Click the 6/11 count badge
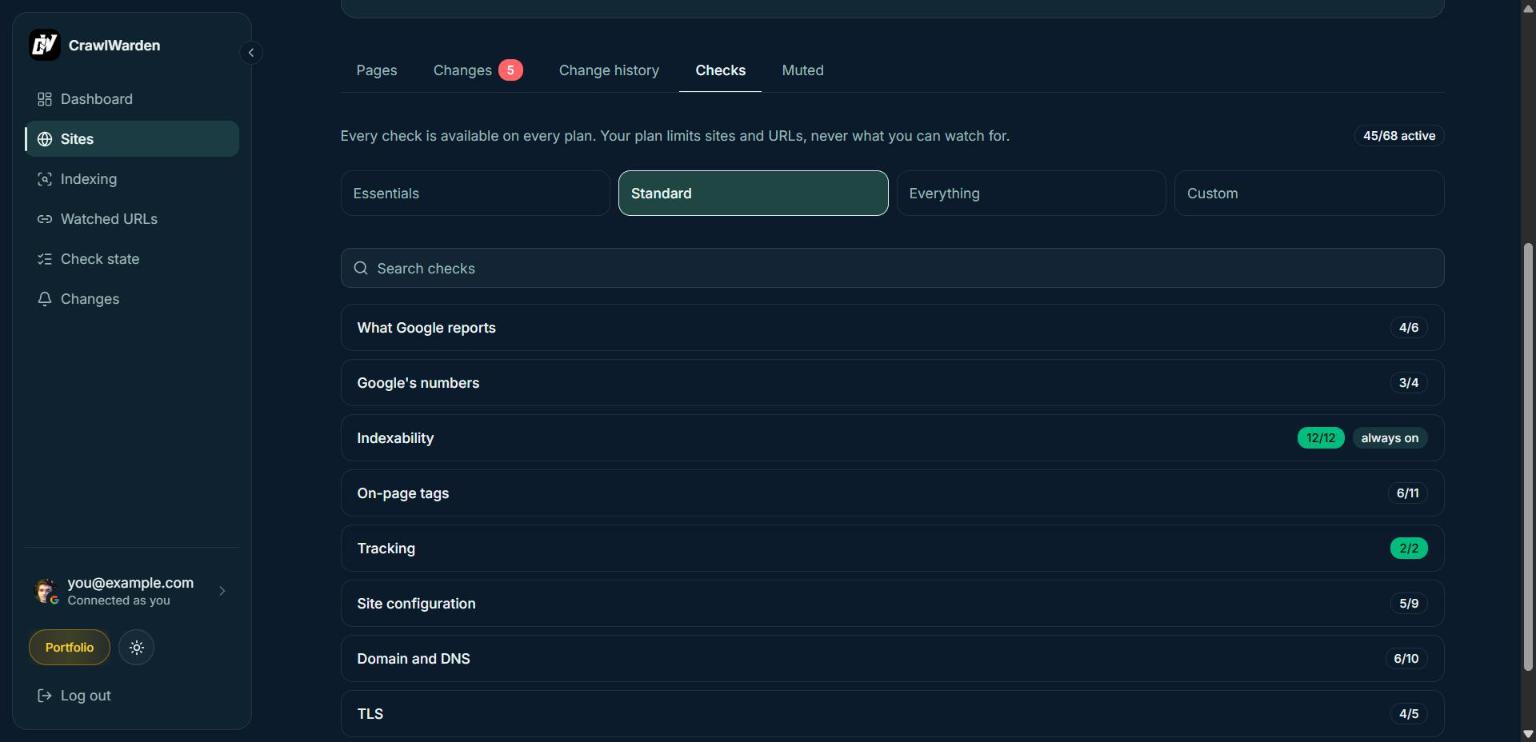This screenshot has width=1536, height=742. 1407,493
